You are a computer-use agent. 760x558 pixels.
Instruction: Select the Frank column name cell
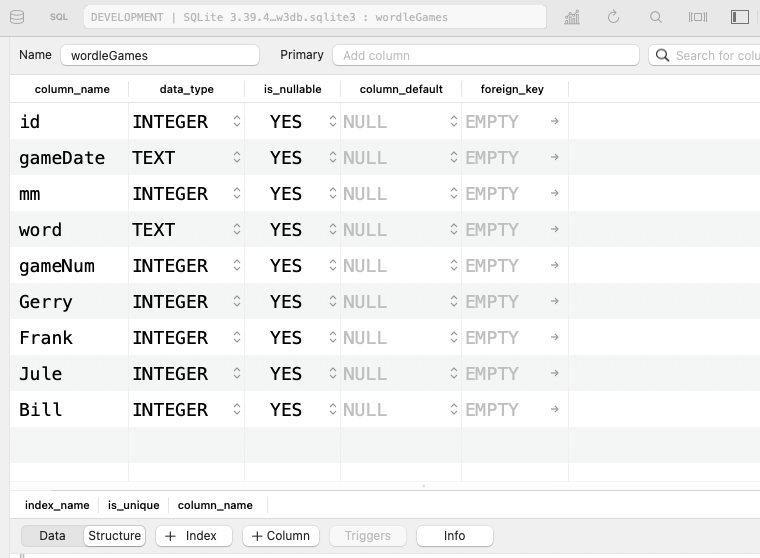click(46, 337)
